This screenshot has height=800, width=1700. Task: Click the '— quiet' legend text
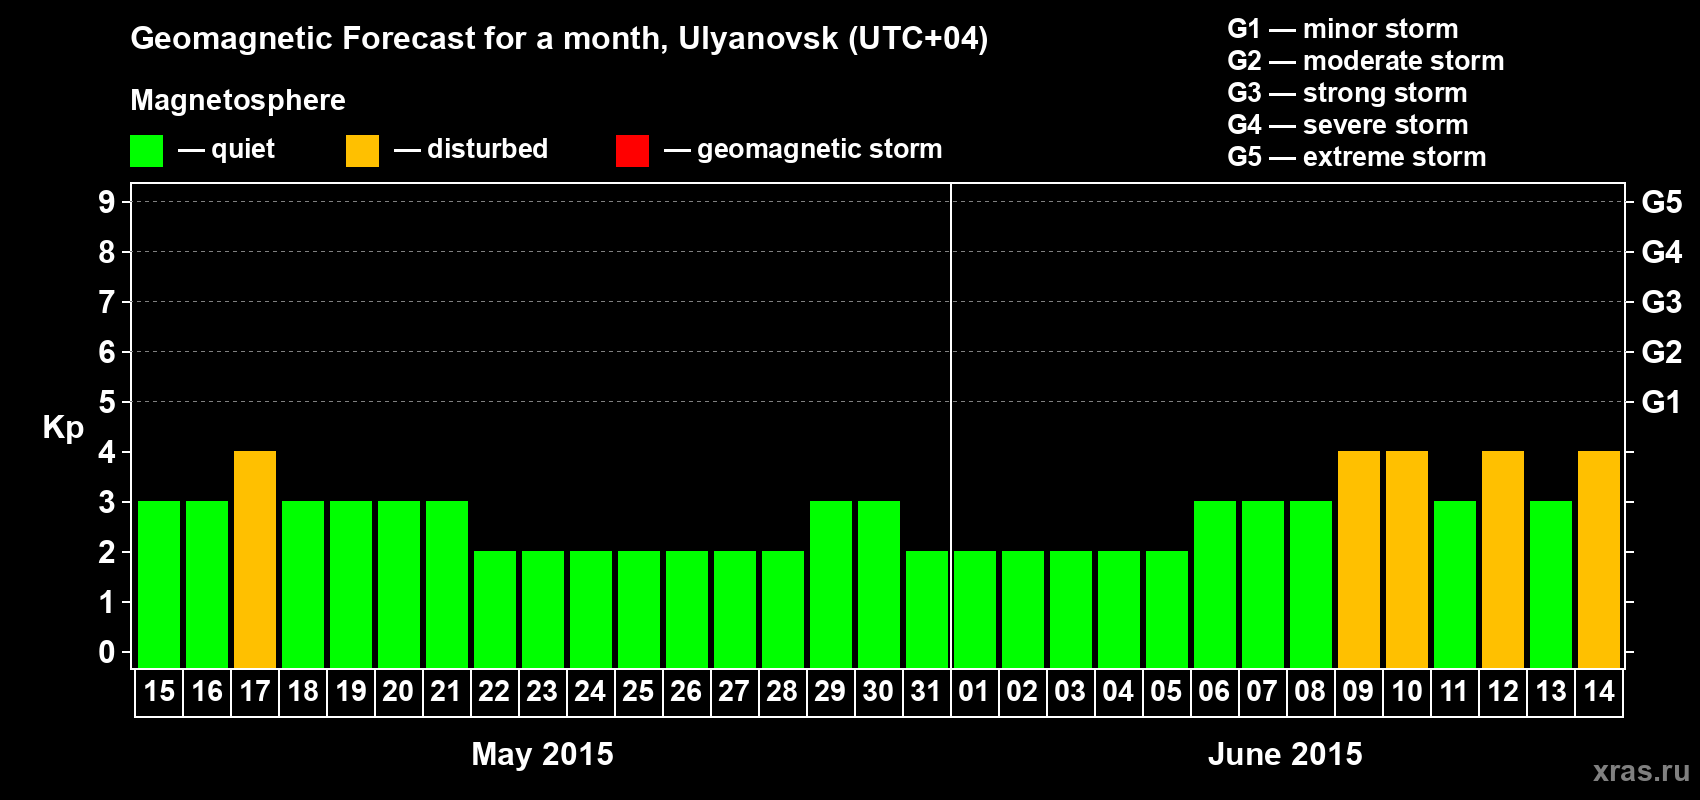(227, 150)
